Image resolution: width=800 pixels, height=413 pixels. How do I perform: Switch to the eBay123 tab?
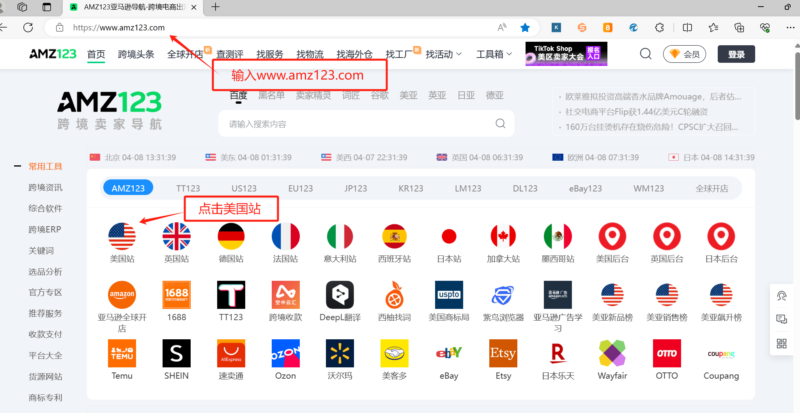click(585, 188)
